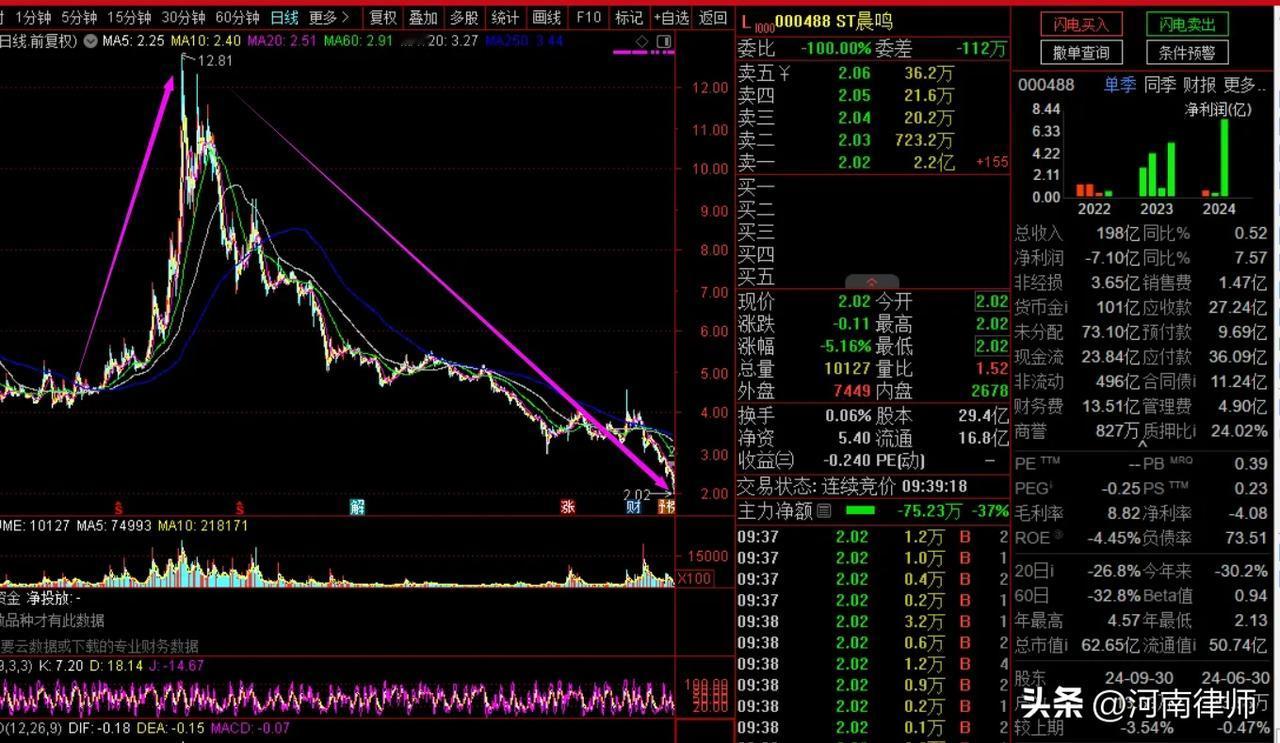Click 卖二 price 2.03 row
The image size is (1280, 743).
point(872,140)
